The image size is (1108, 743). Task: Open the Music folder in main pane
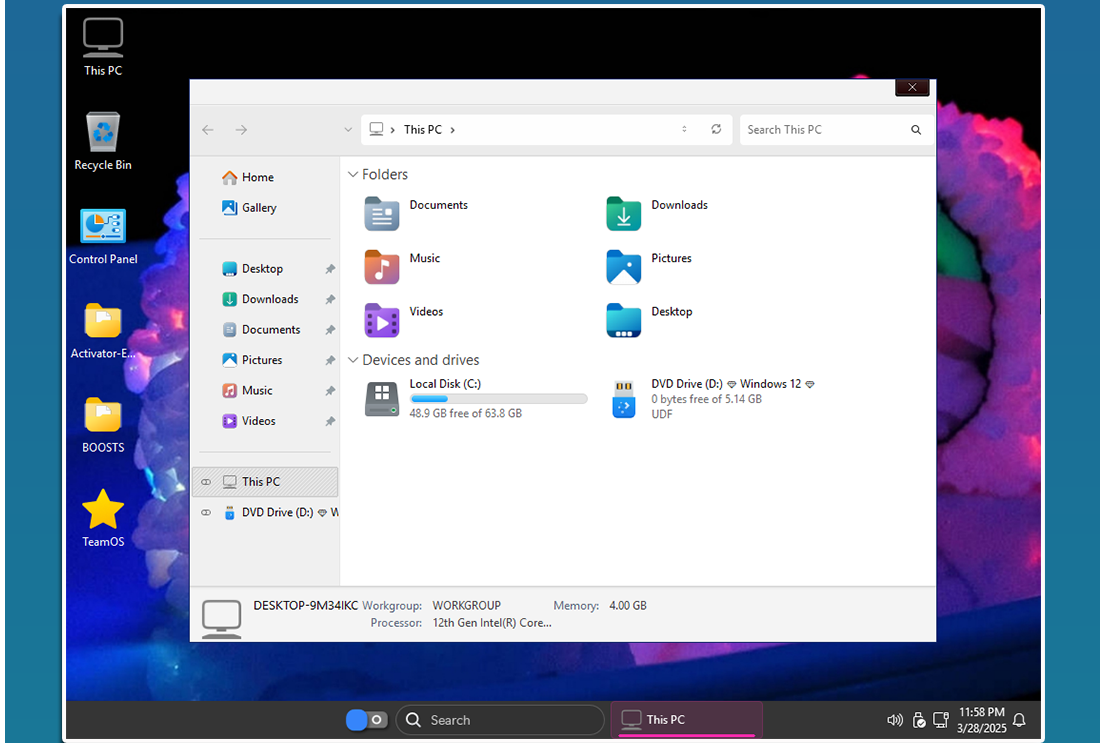tap(382, 267)
